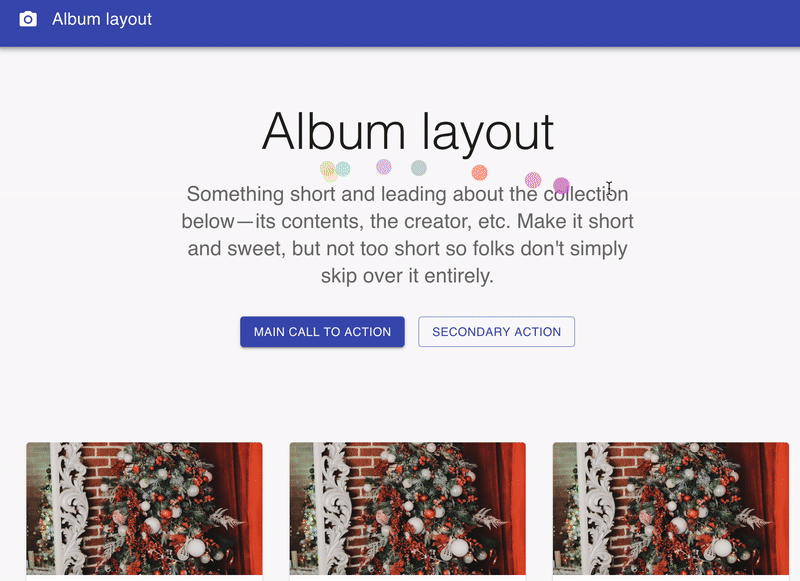Click the Secondary Action button
The image size is (800, 581).
click(x=496, y=332)
